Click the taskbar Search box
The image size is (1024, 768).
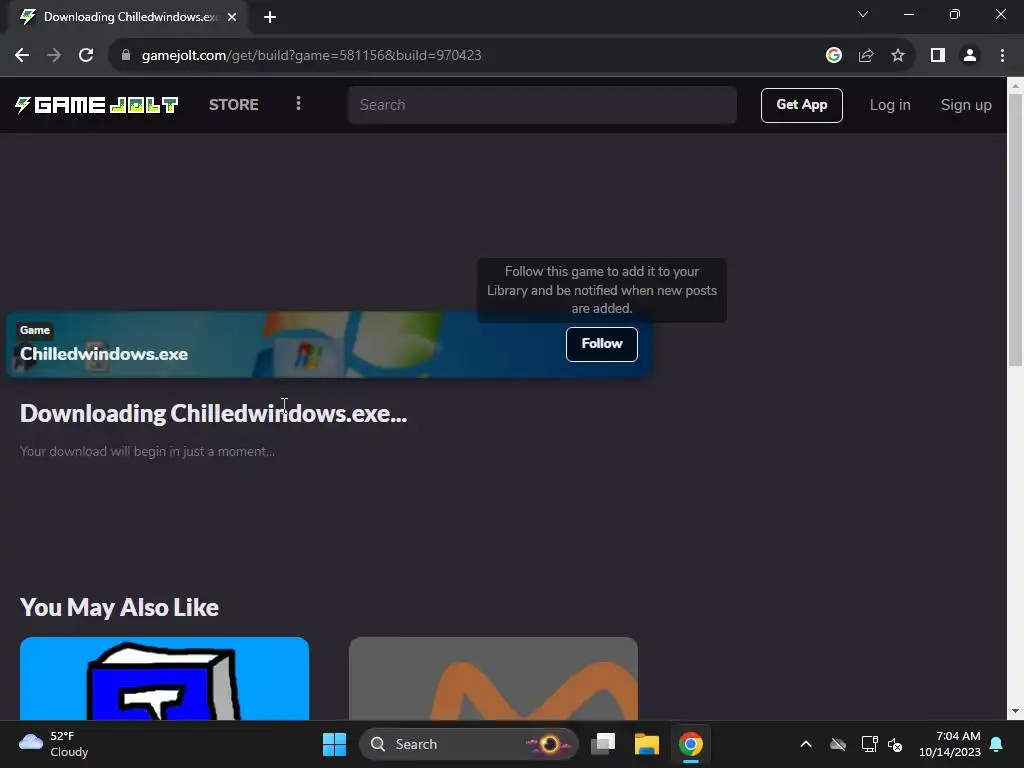[469, 744]
